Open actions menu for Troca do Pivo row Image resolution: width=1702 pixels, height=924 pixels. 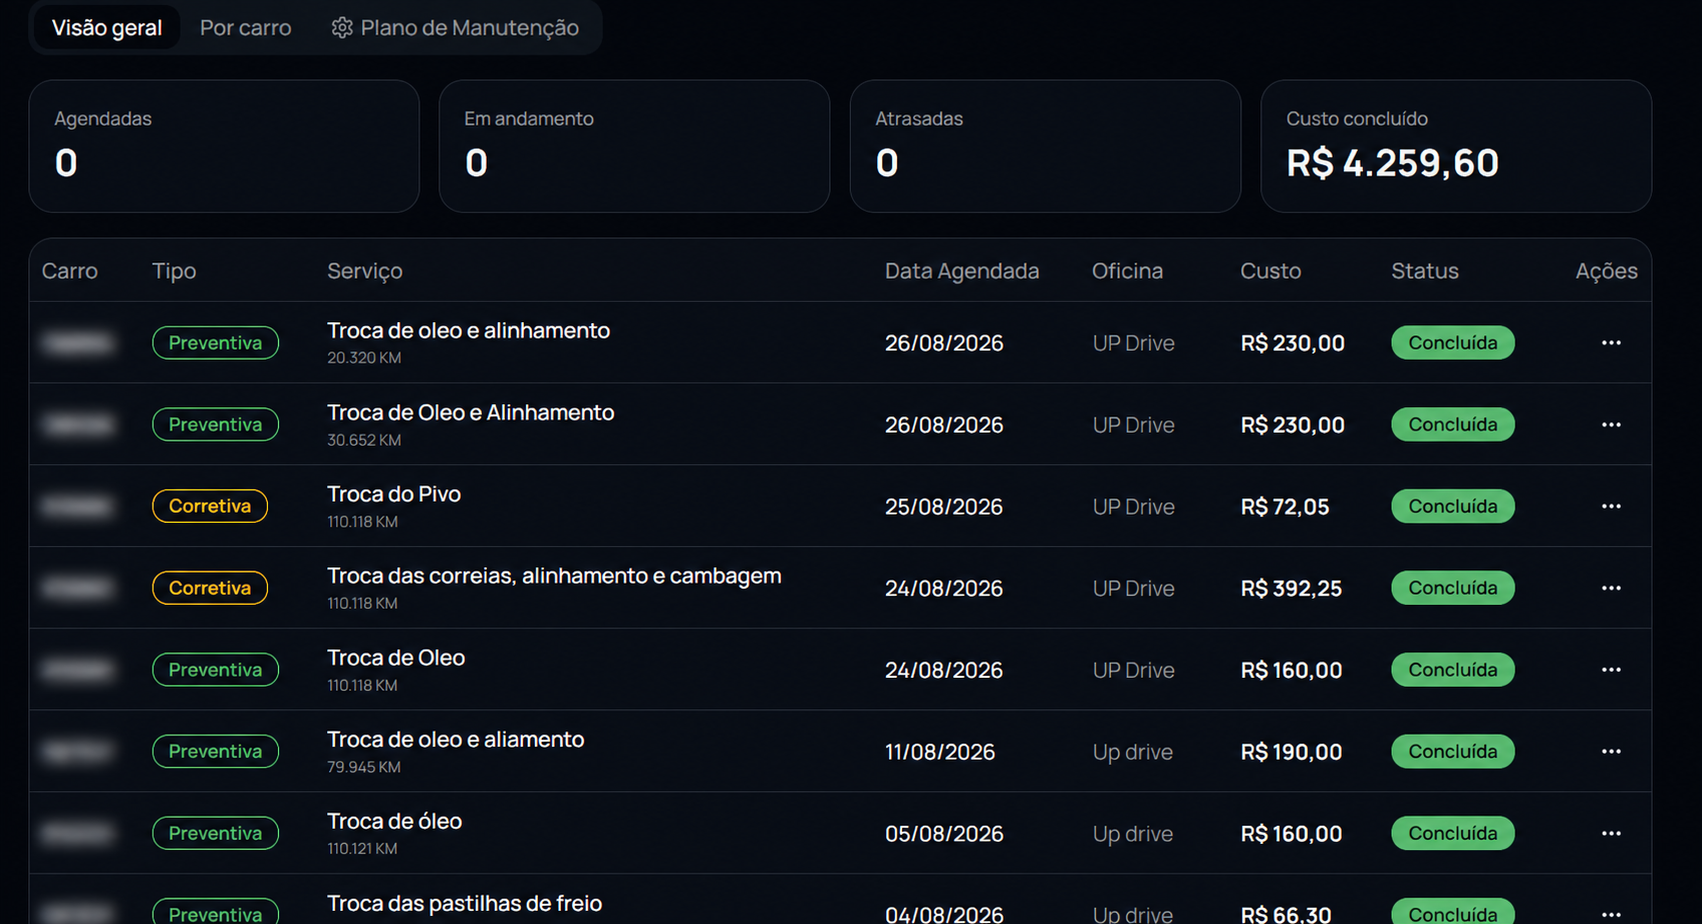pyautogui.click(x=1610, y=506)
